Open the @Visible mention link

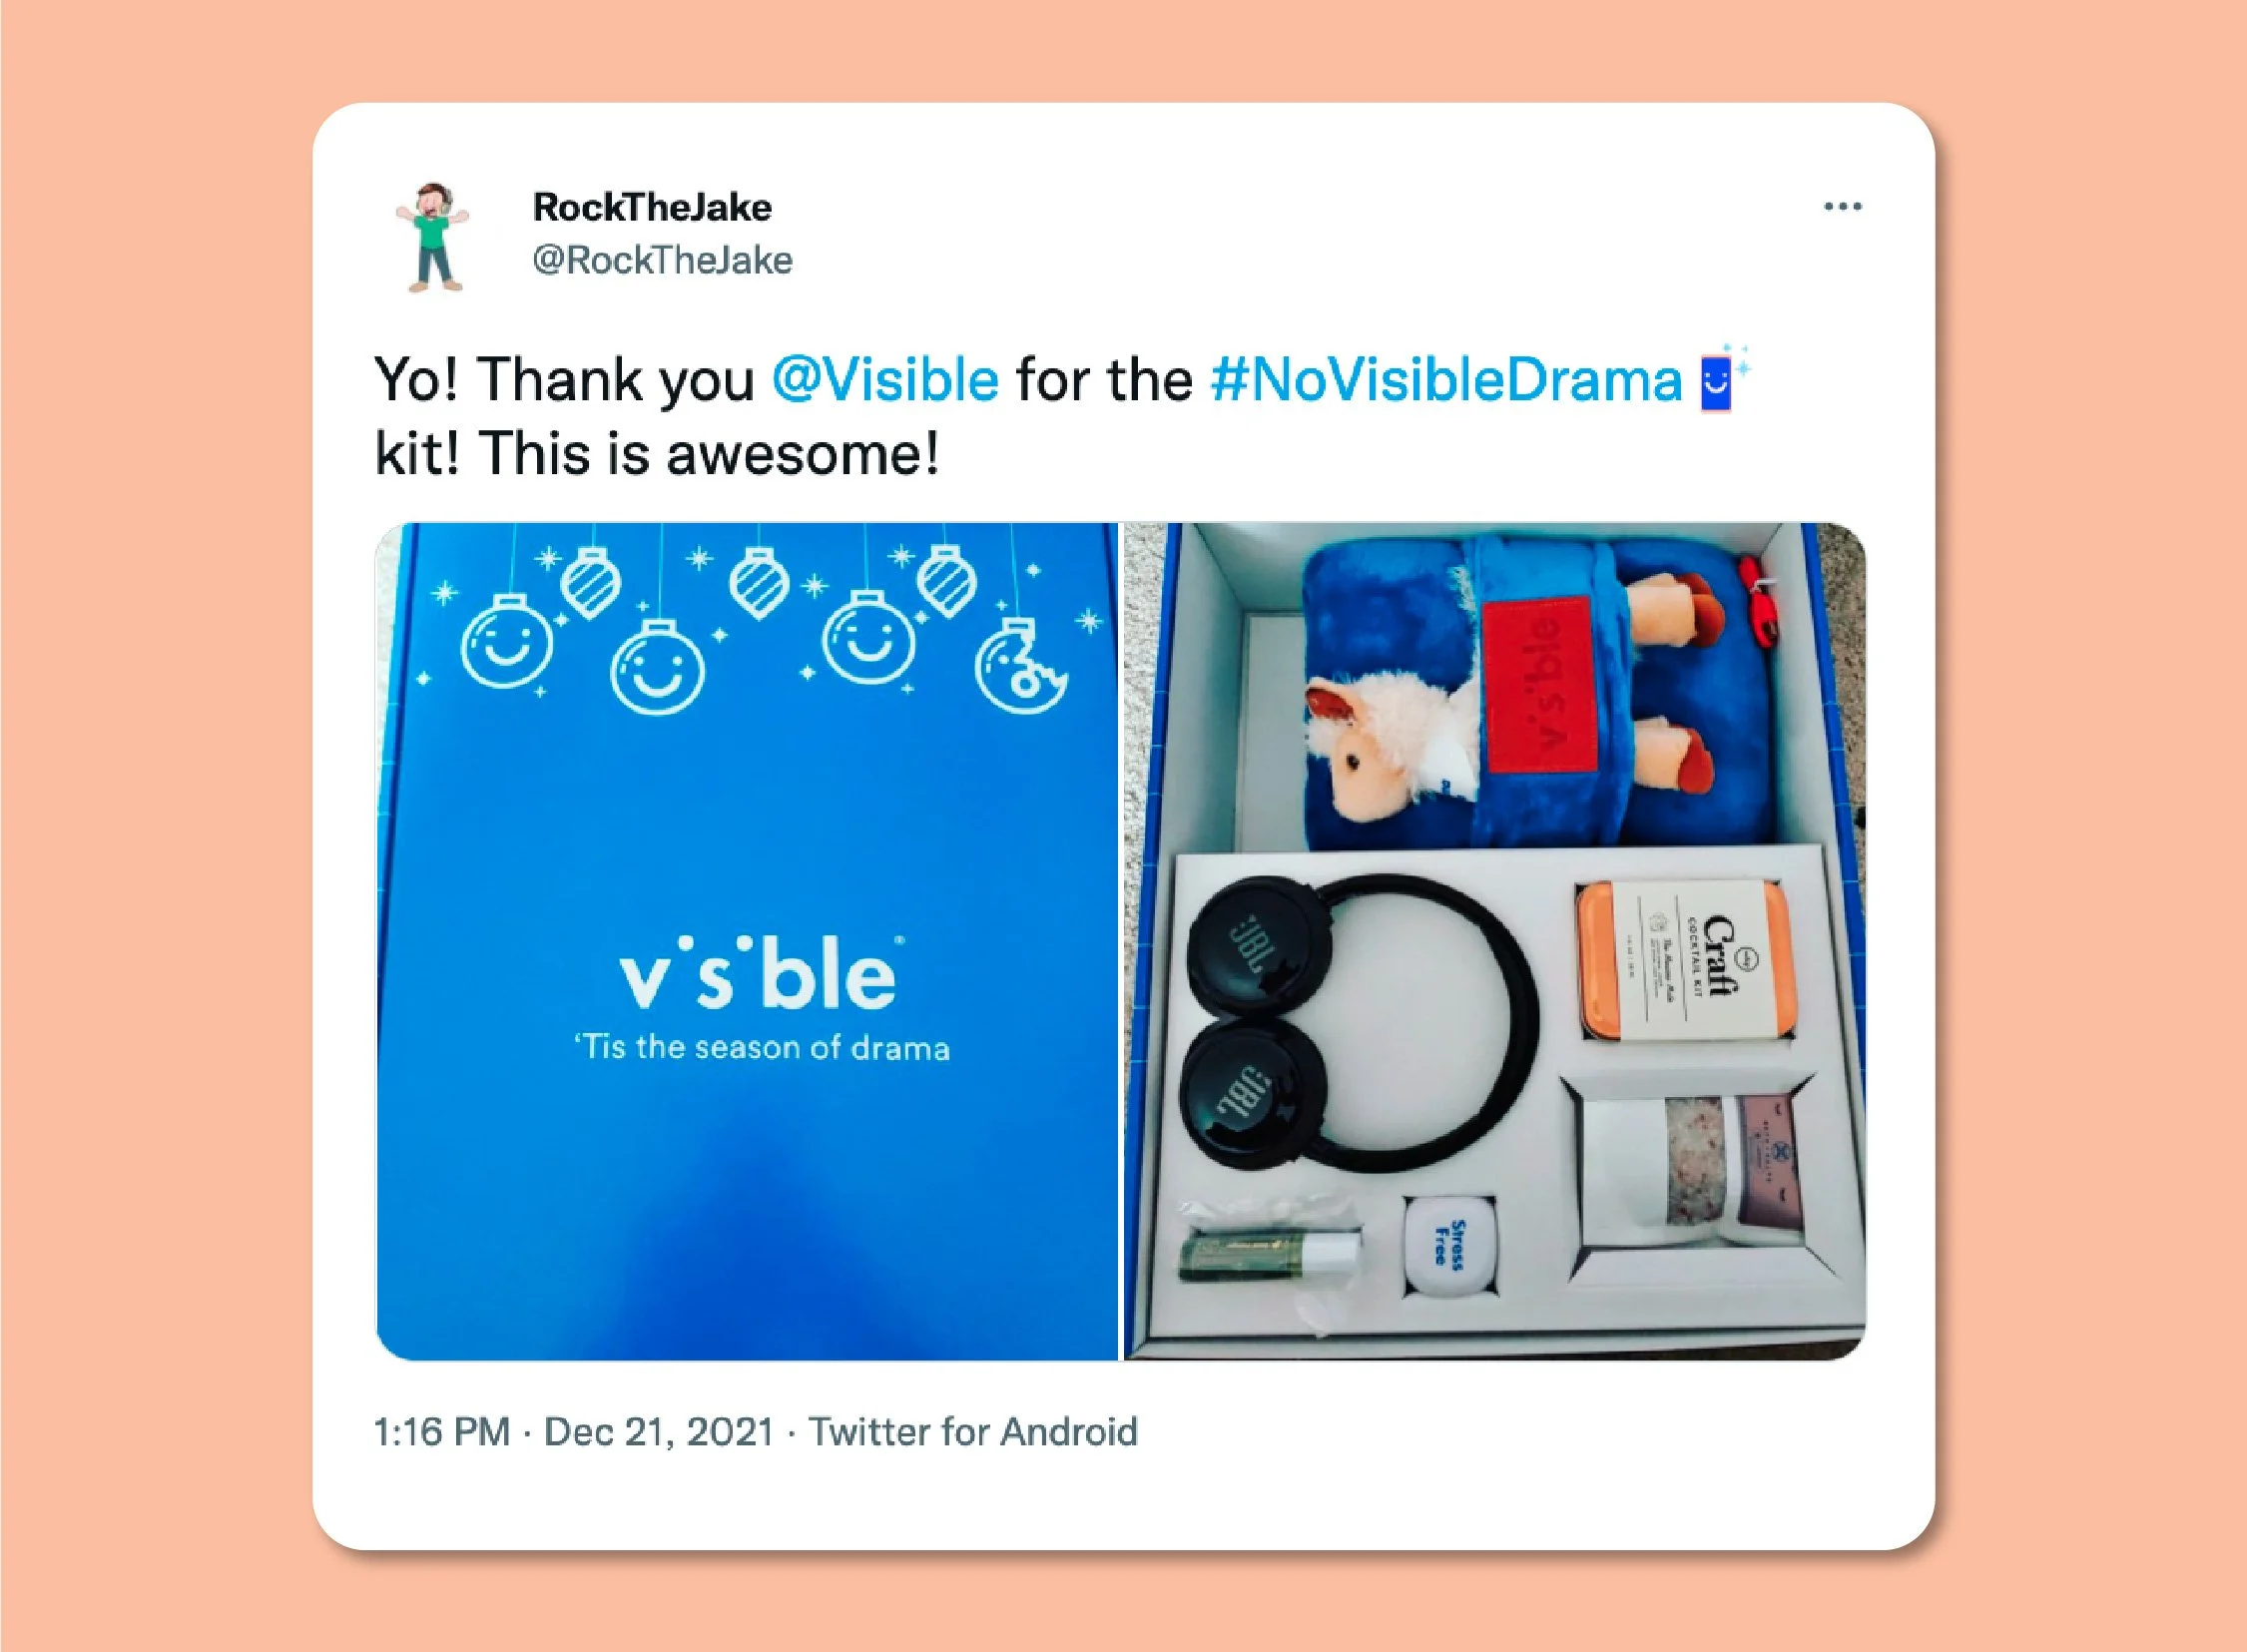(x=885, y=381)
